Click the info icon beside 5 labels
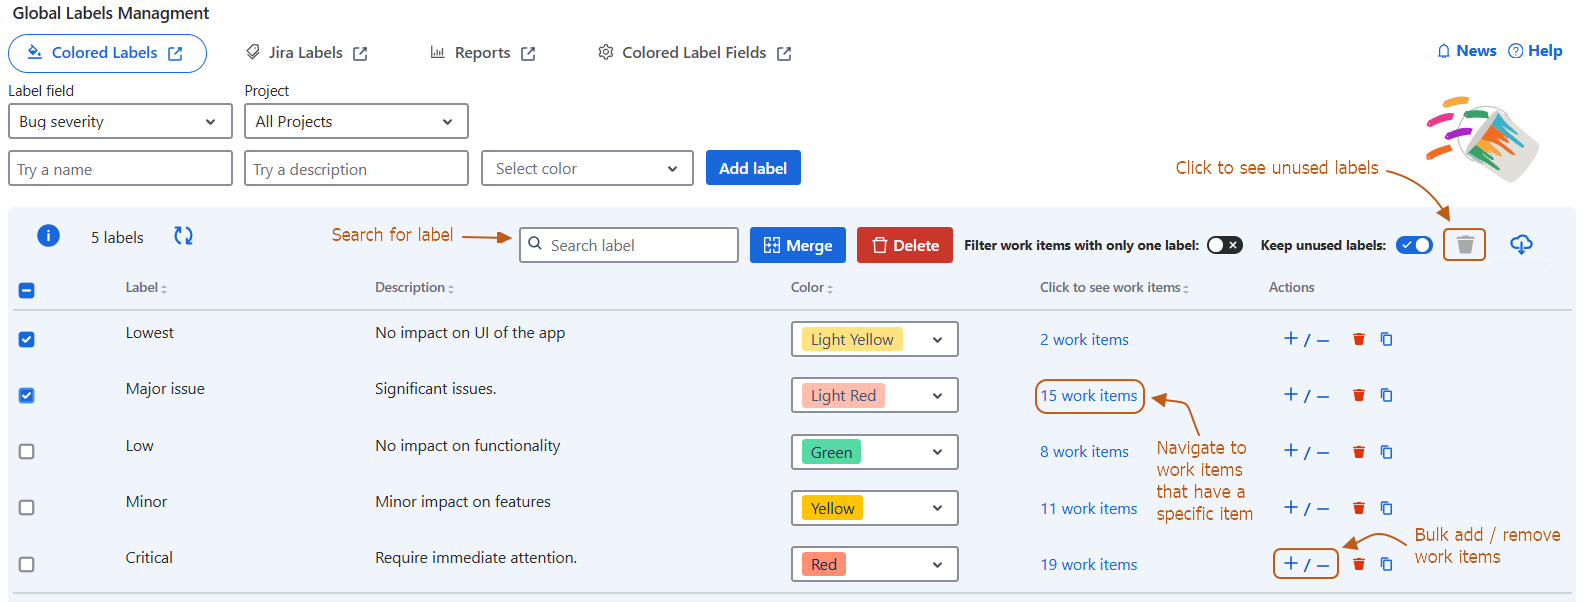The height and width of the screenshot is (602, 1589). tap(48, 236)
